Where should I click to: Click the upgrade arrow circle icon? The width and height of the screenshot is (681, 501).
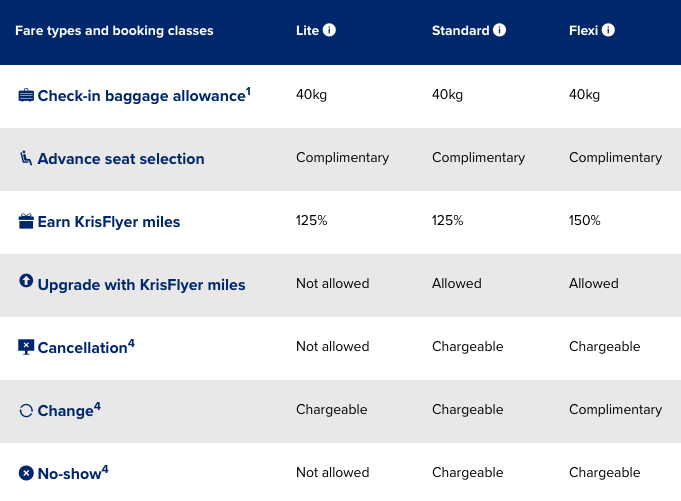pyautogui.click(x=26, y=282)
